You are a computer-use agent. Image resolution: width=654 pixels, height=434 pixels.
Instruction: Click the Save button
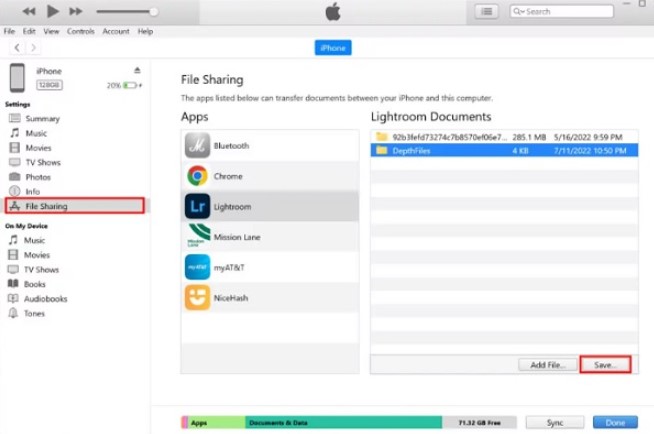(605, 365)
